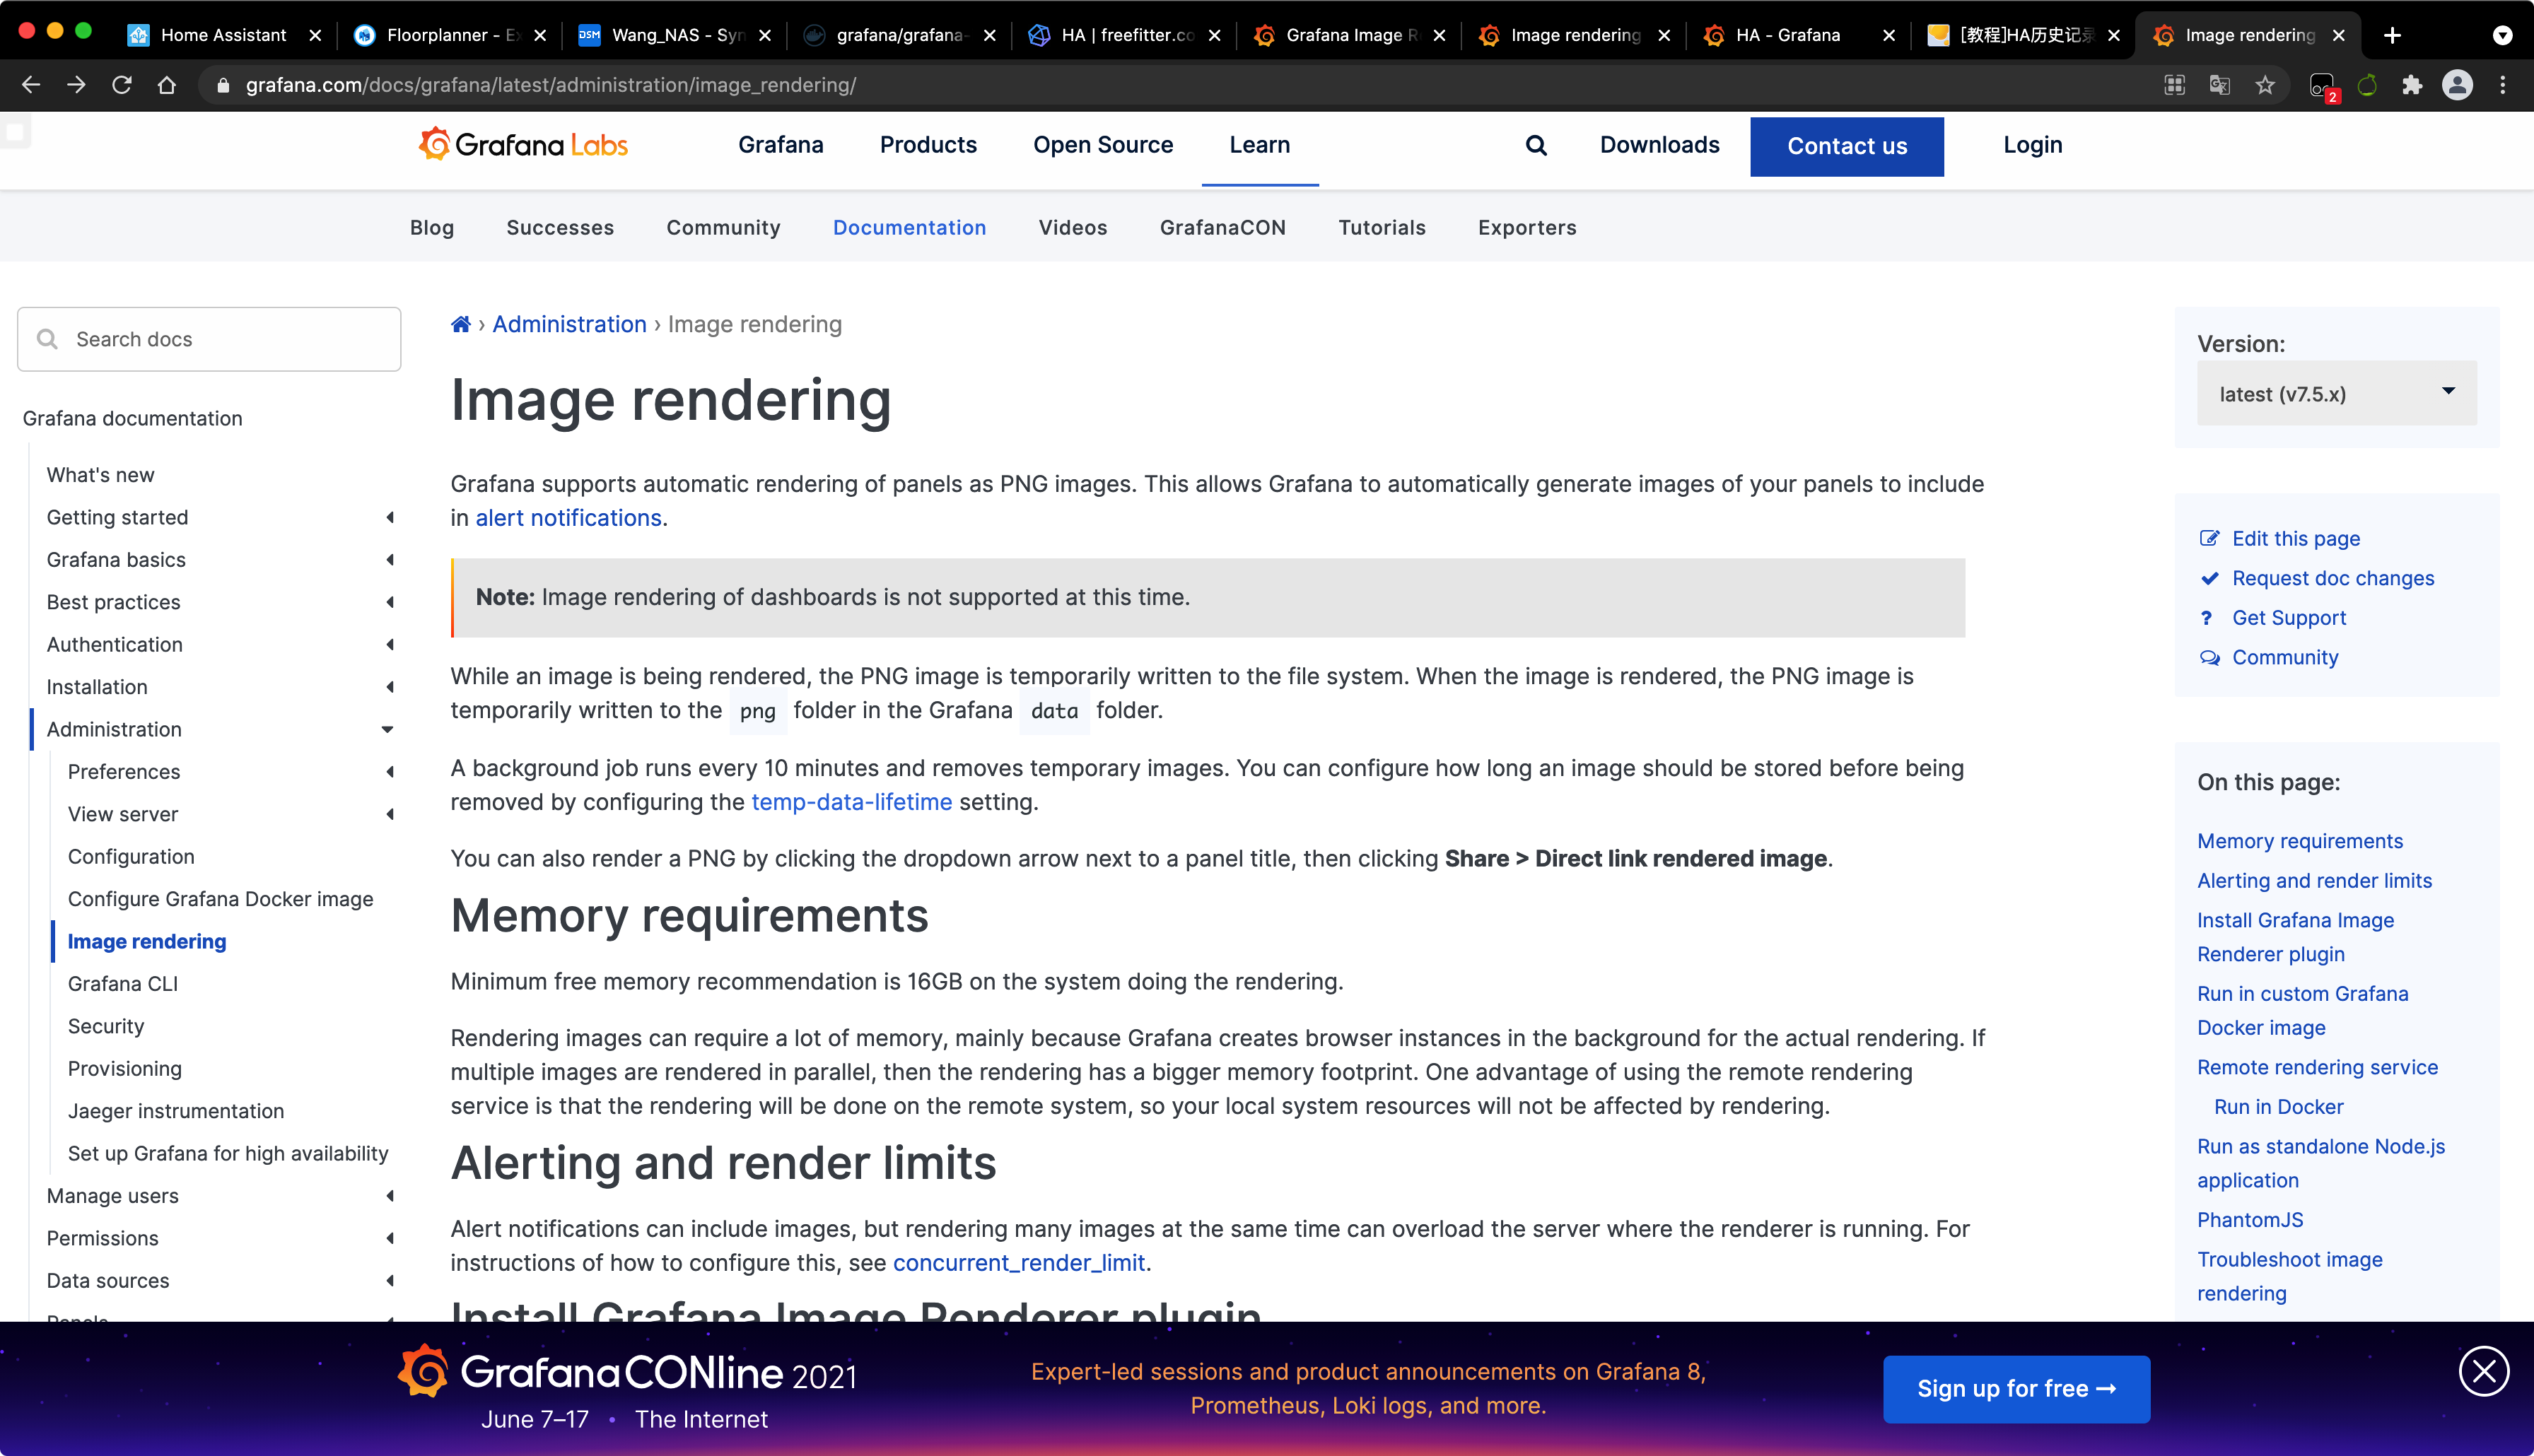
Task: Switch to the Home Assistant tab
Action: click(222, 35)
